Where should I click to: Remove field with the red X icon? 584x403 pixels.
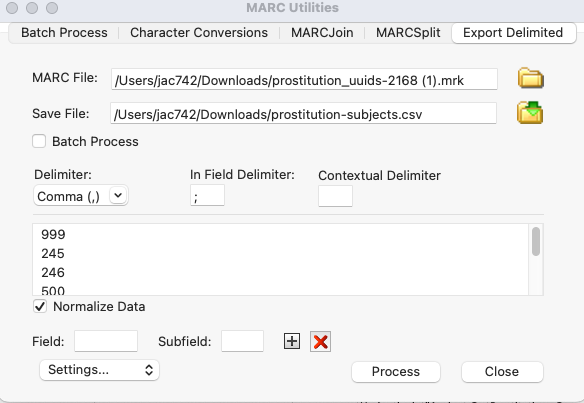click(320, 342)
